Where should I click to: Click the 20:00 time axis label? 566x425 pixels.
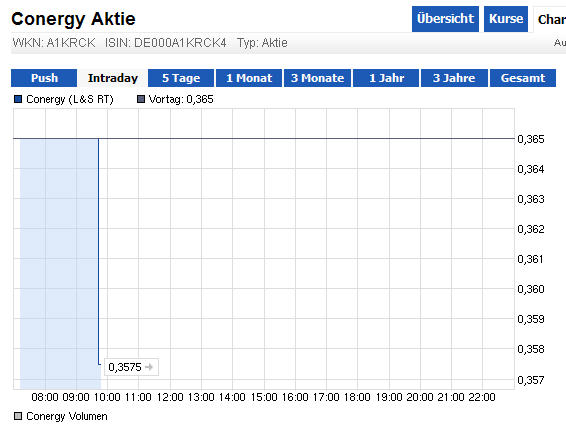click(x=420, y=397)
